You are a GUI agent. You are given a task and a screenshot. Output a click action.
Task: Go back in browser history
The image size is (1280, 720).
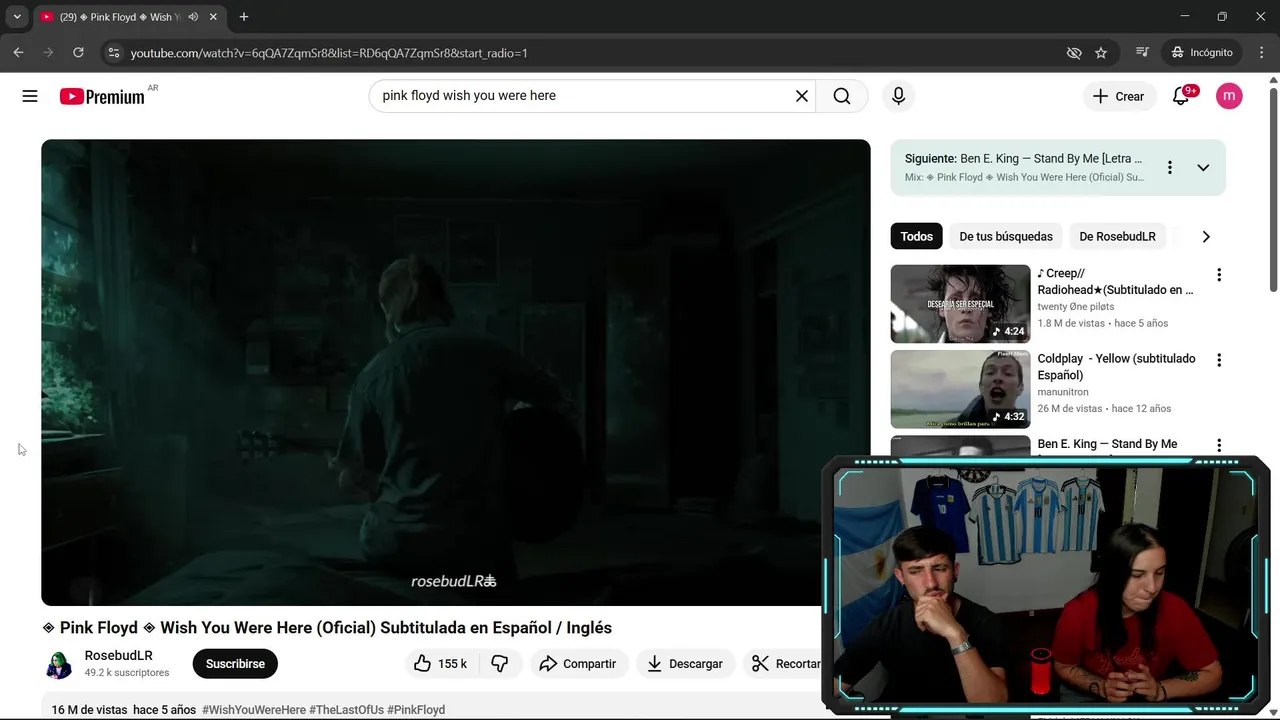(x=18, y=52)
